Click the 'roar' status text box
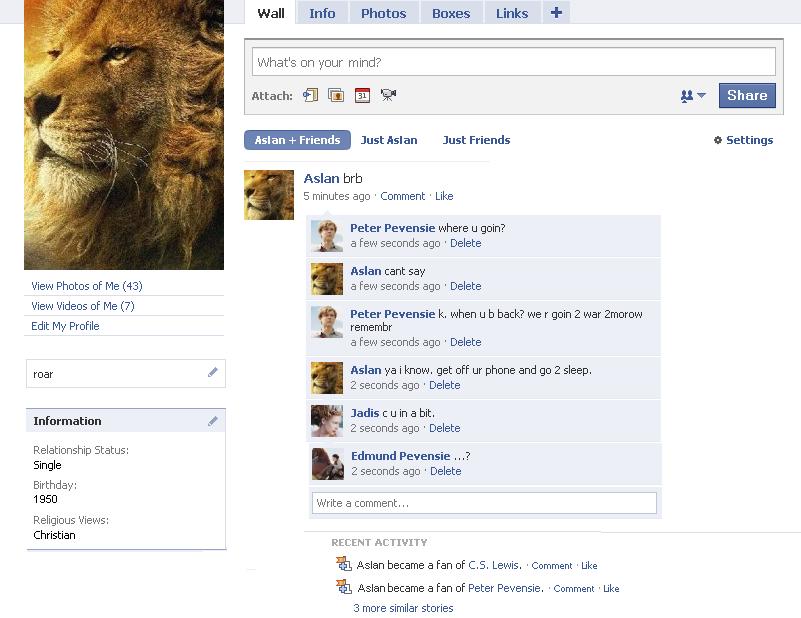Image resolution: width=801 pixels, height=618 pixels. (x=126, y=373)
